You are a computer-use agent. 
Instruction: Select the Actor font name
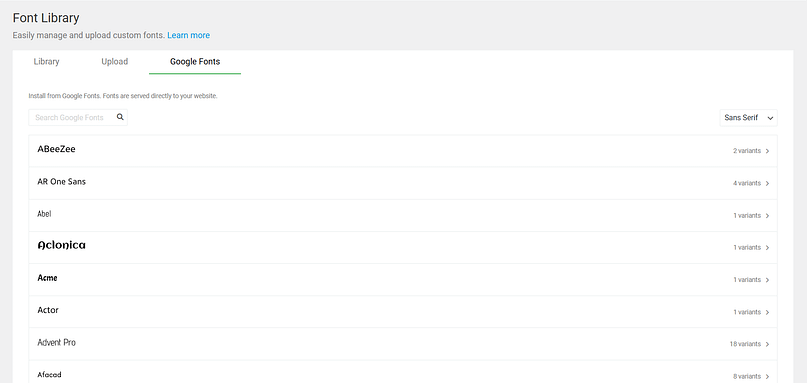(48, 310)
